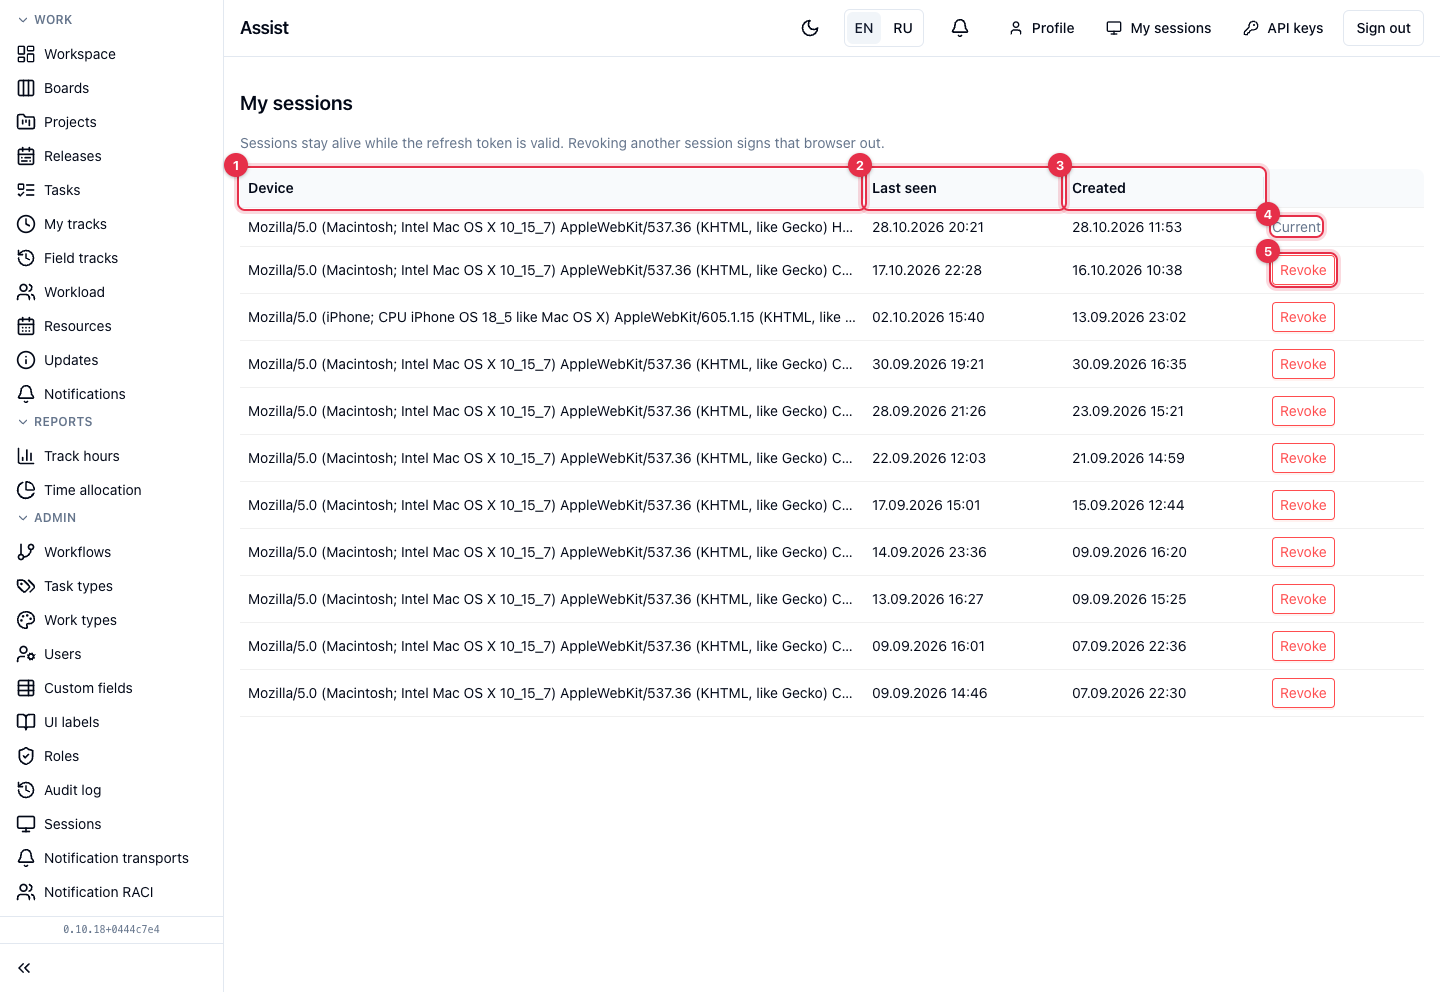1440x992 pixels.
Task: Click the Tasks list icon
Action: coord(26,190)
